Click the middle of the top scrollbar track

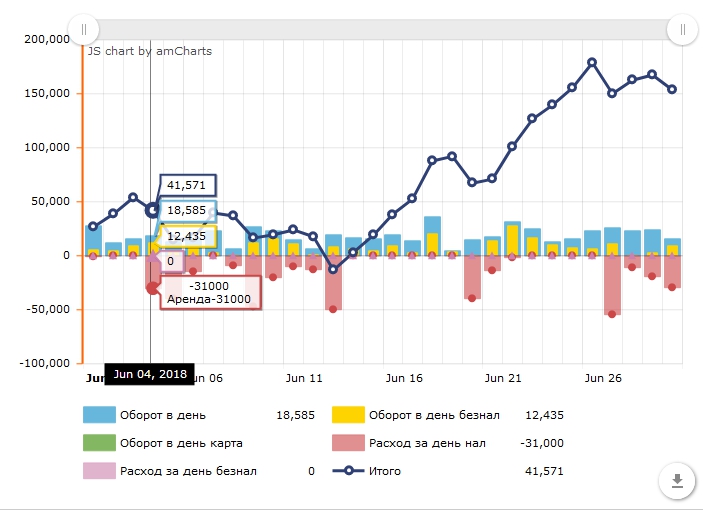click(x=382, y=29)
